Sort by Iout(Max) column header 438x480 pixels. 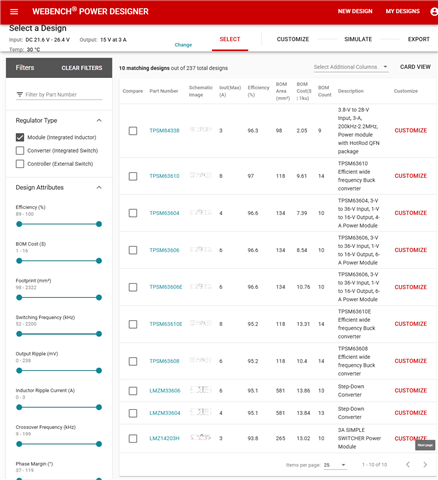pyautogui.click(x=230, y=91)
